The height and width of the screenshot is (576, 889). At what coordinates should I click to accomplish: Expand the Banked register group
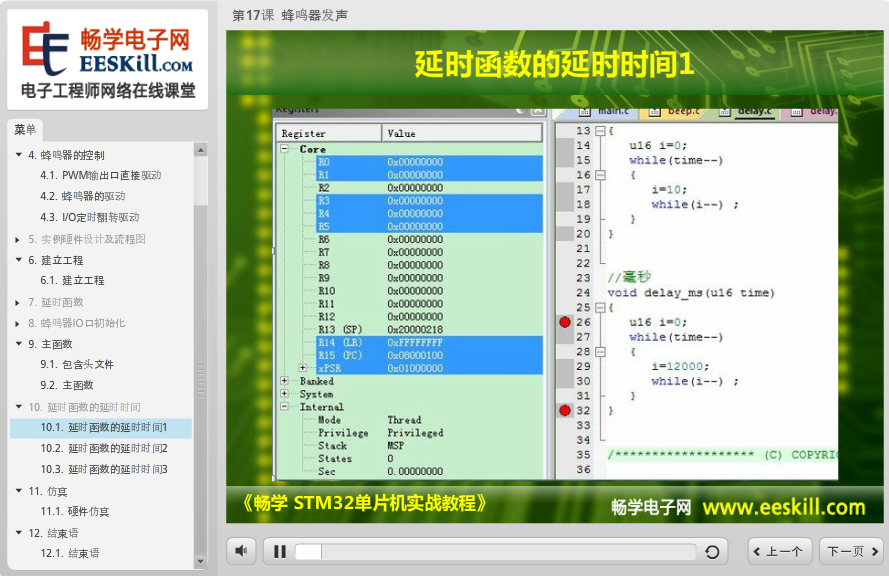click(285, 381)
